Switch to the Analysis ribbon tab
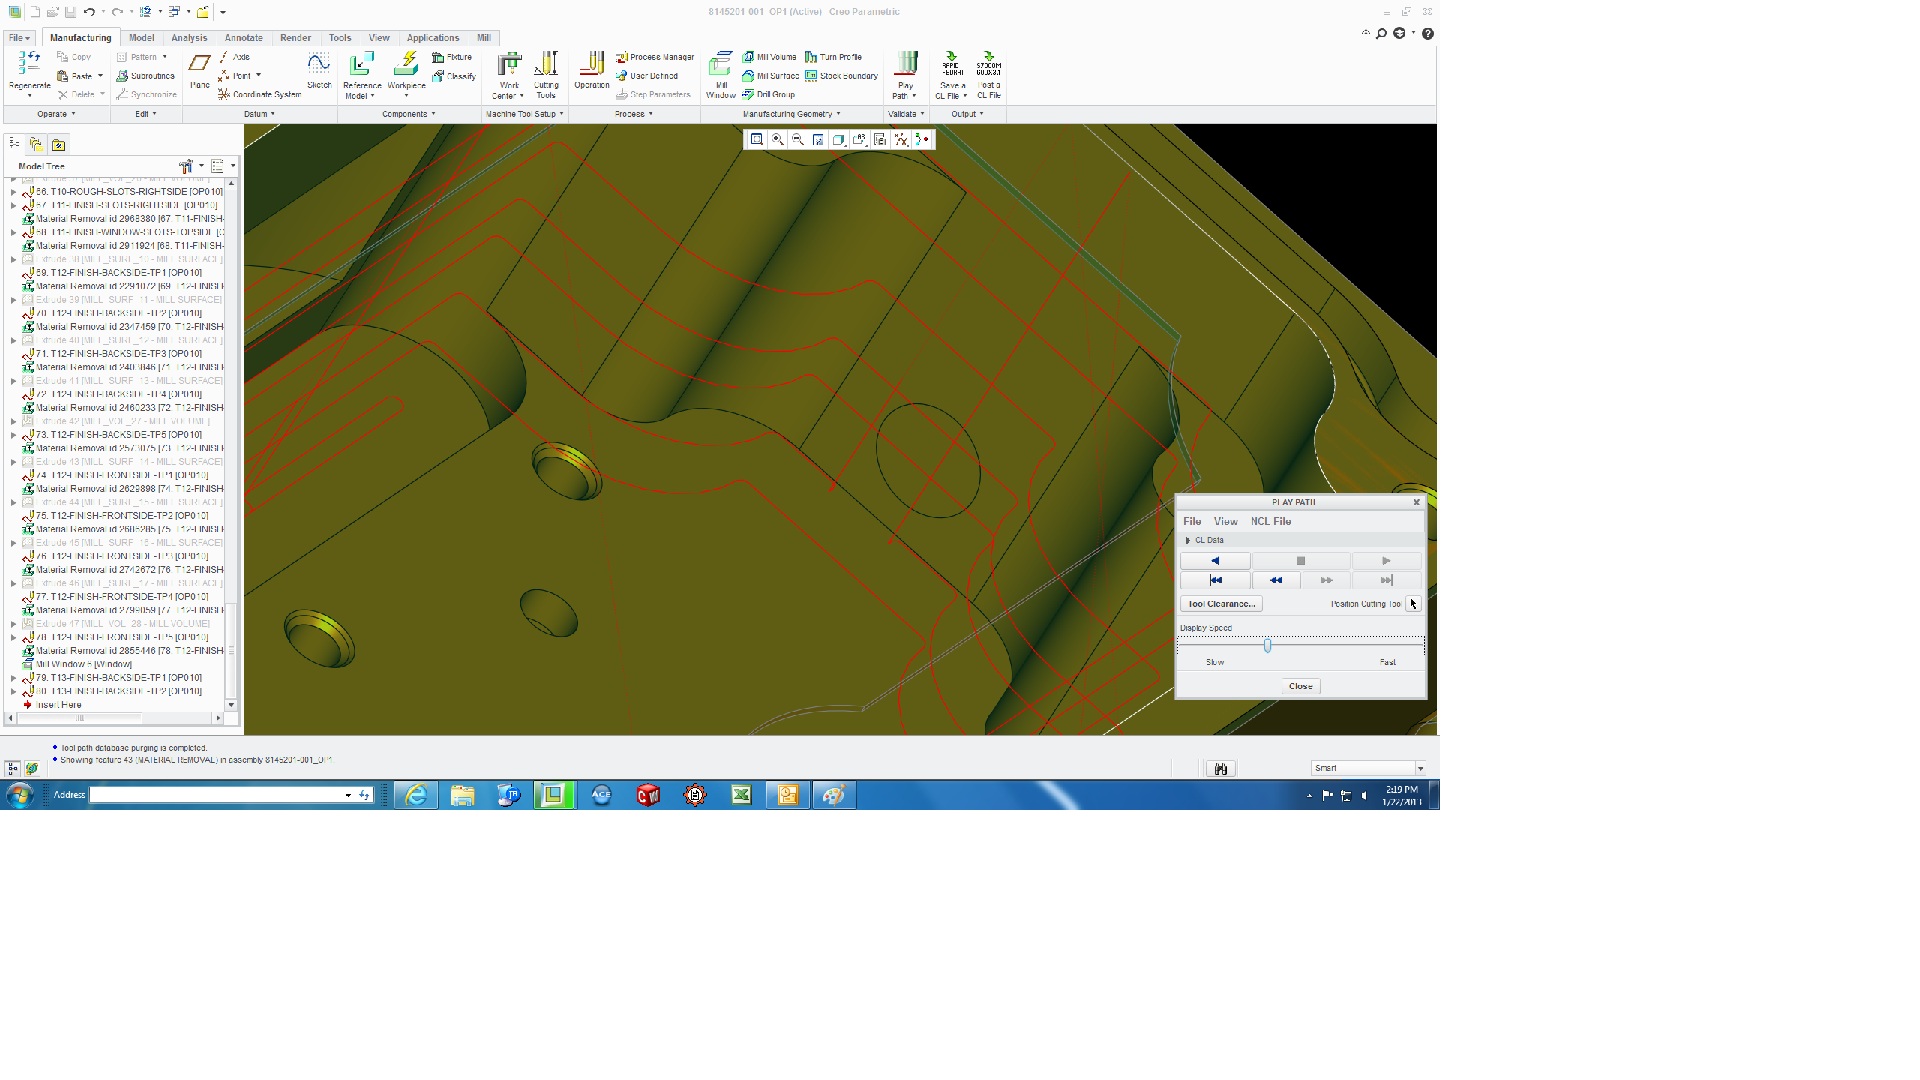The image size is (1920, 1080). (189, 38)
